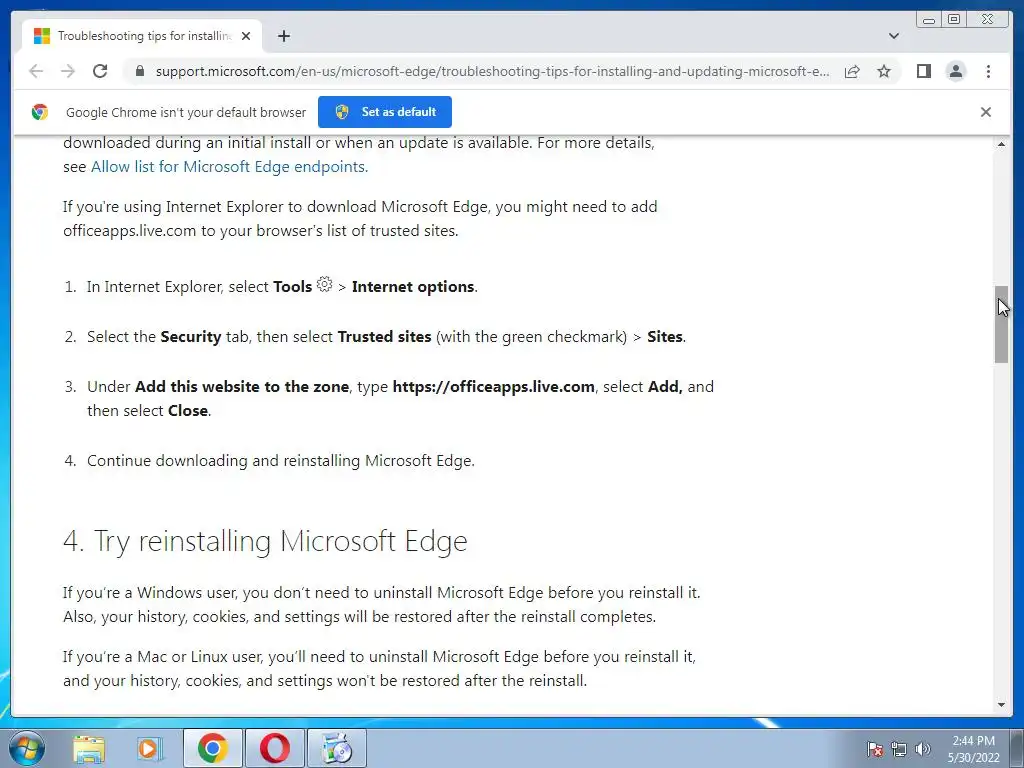Click step 4 Continue downloading and reinstalling
Image resolution: width=1024 pixels, height=768 pixels.
(x=281, y=461)
